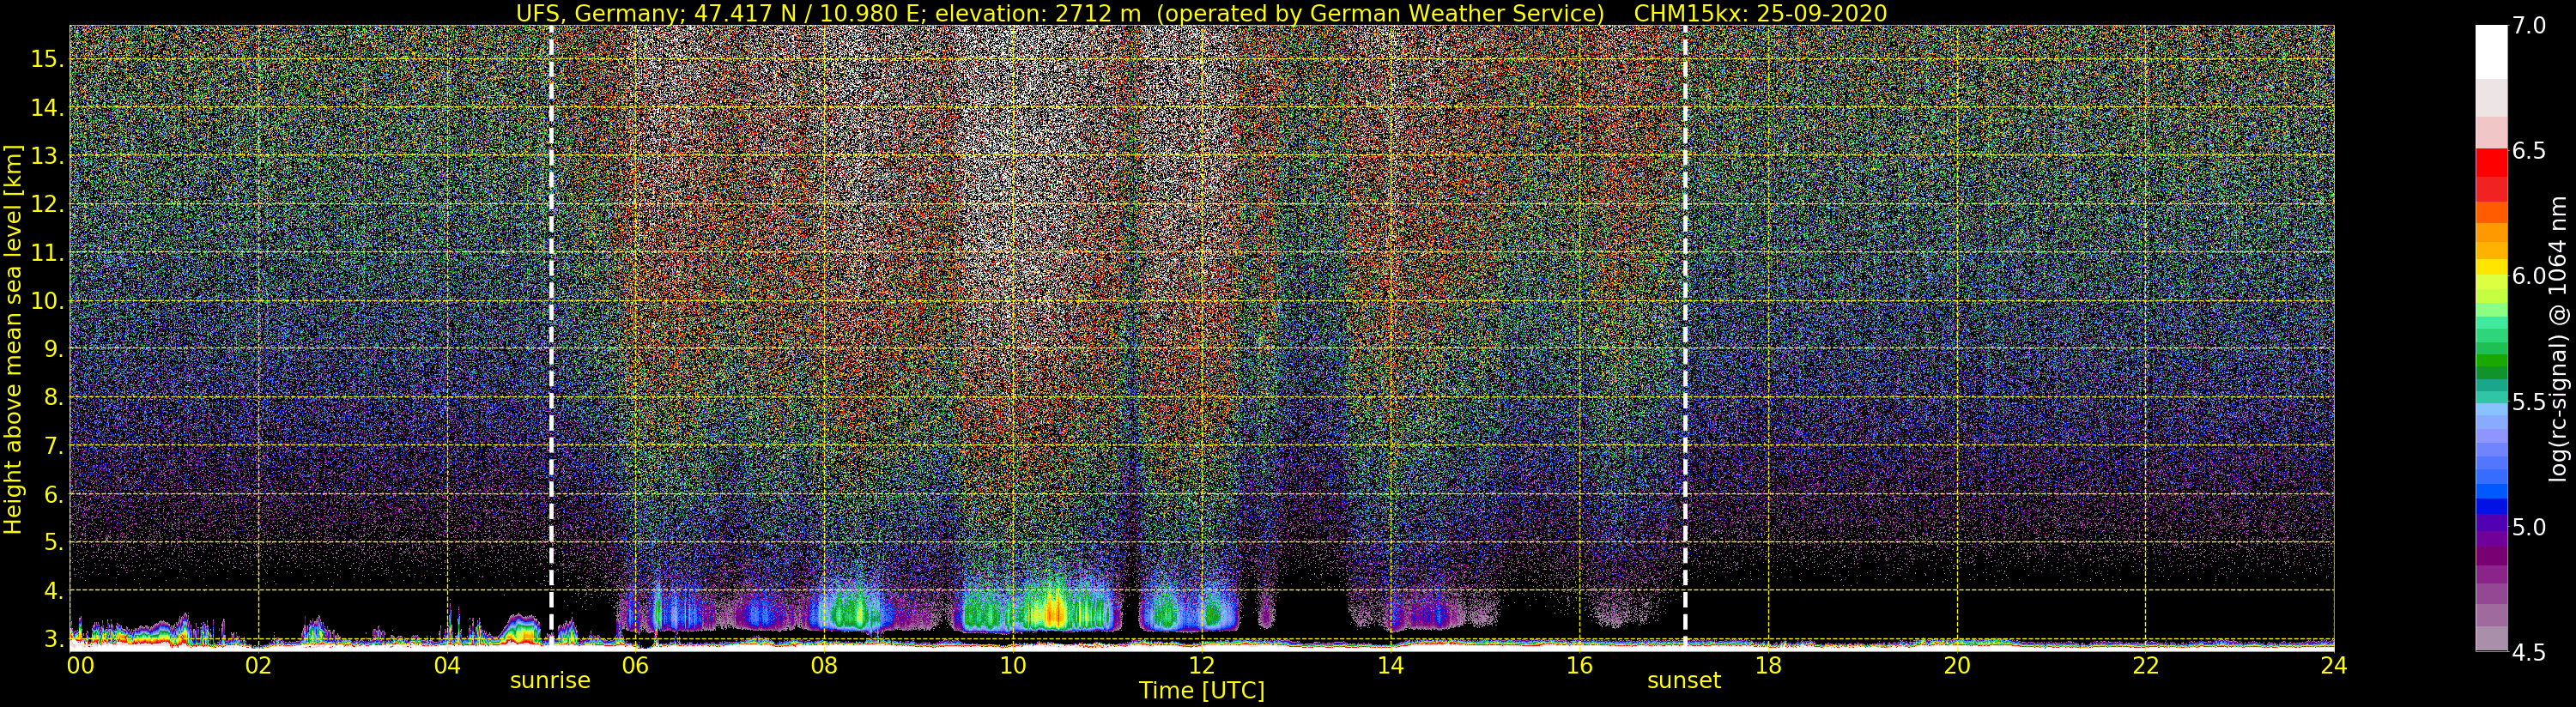The height and width of the screenshot is (707, 2576).
Task: Click the colorbar value label '5.5'
Action: click(x=2529, y=402)
